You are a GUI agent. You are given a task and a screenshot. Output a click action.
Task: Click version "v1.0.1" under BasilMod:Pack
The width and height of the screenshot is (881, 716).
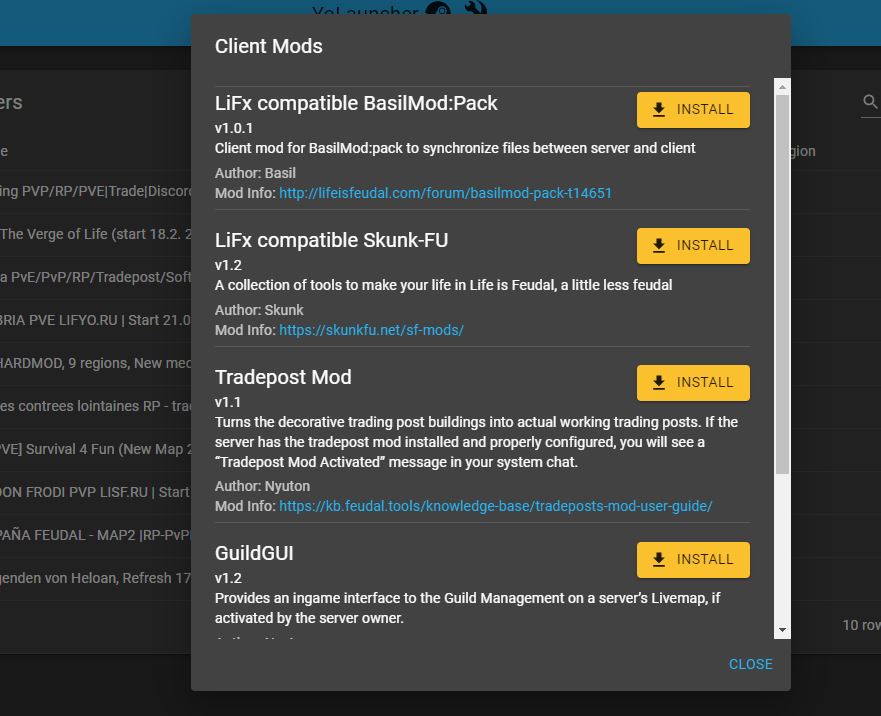[x=234, y=128]
